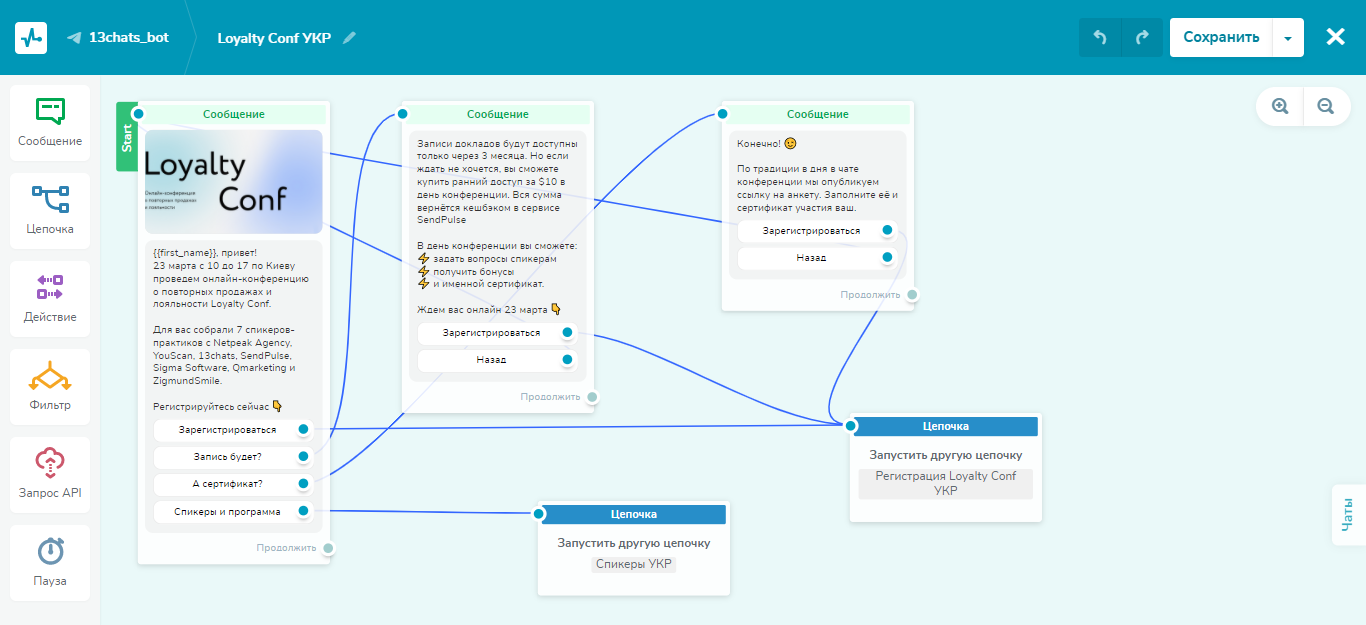The image size is (1366, 625).
Task: Click the Записи докладов message text
Action: [x=498, y=226]
